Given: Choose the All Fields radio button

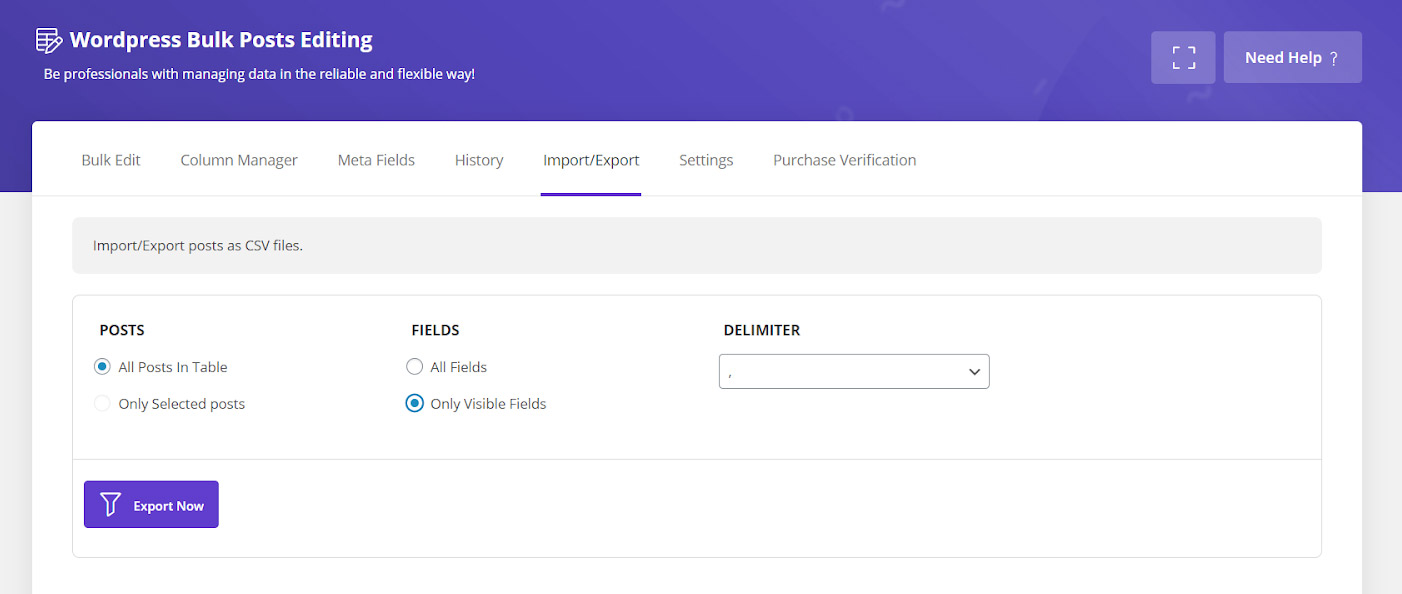Looking at the screenshot, I should point(414,367).
